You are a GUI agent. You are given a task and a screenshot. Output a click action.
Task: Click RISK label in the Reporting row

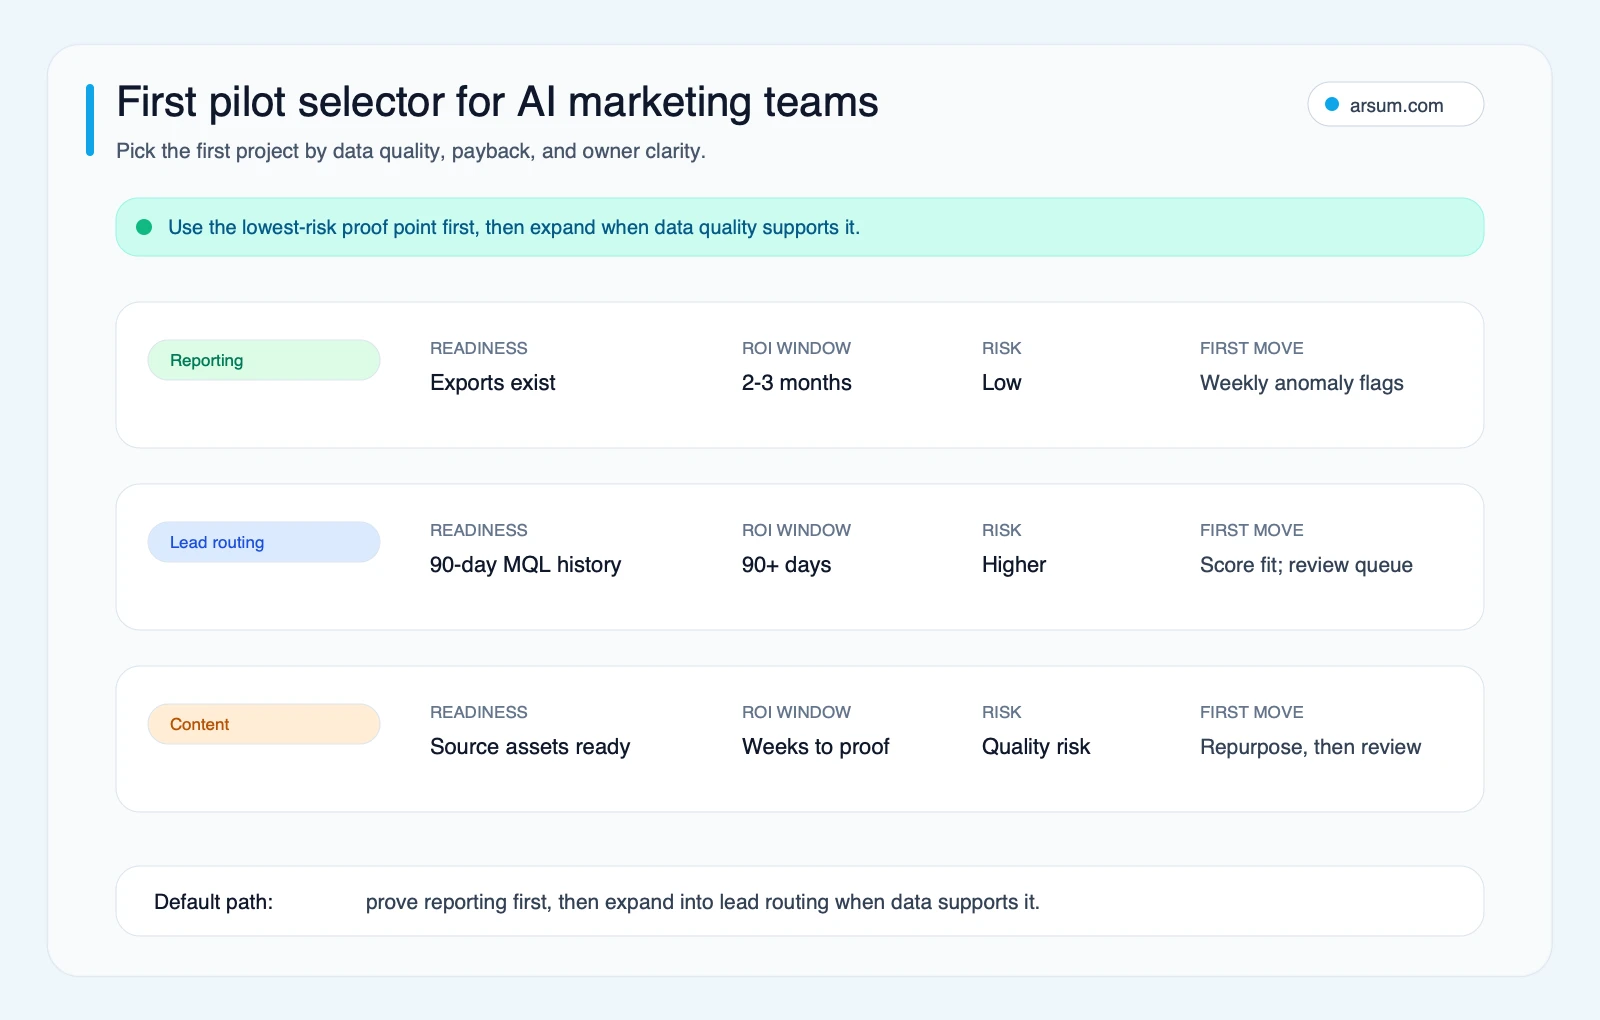click(x=1002, y=348)
